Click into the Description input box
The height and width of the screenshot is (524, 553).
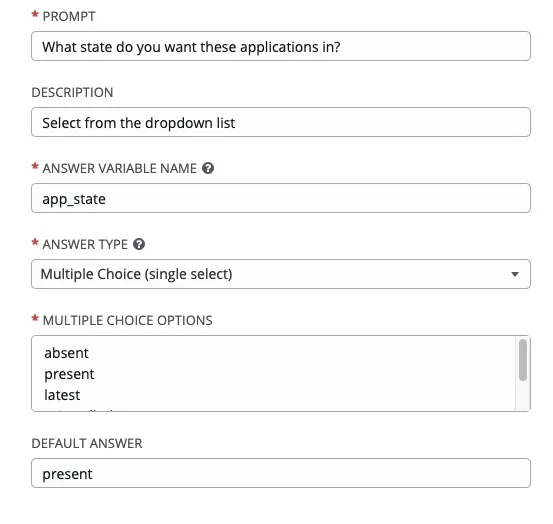(x=281, y=122)
